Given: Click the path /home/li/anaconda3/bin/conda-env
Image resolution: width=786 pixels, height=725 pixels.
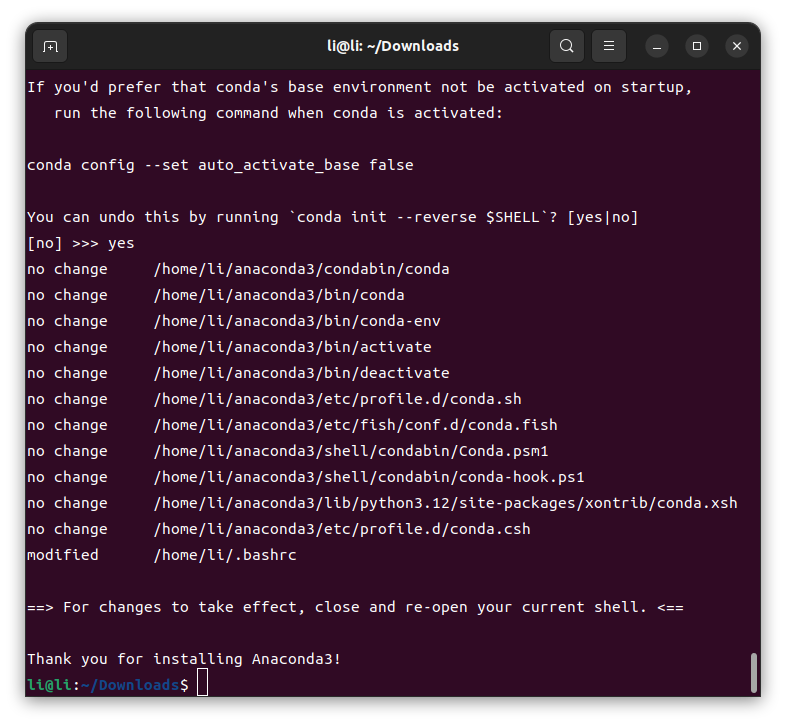Looking at the screenshot, I should 297,321.
